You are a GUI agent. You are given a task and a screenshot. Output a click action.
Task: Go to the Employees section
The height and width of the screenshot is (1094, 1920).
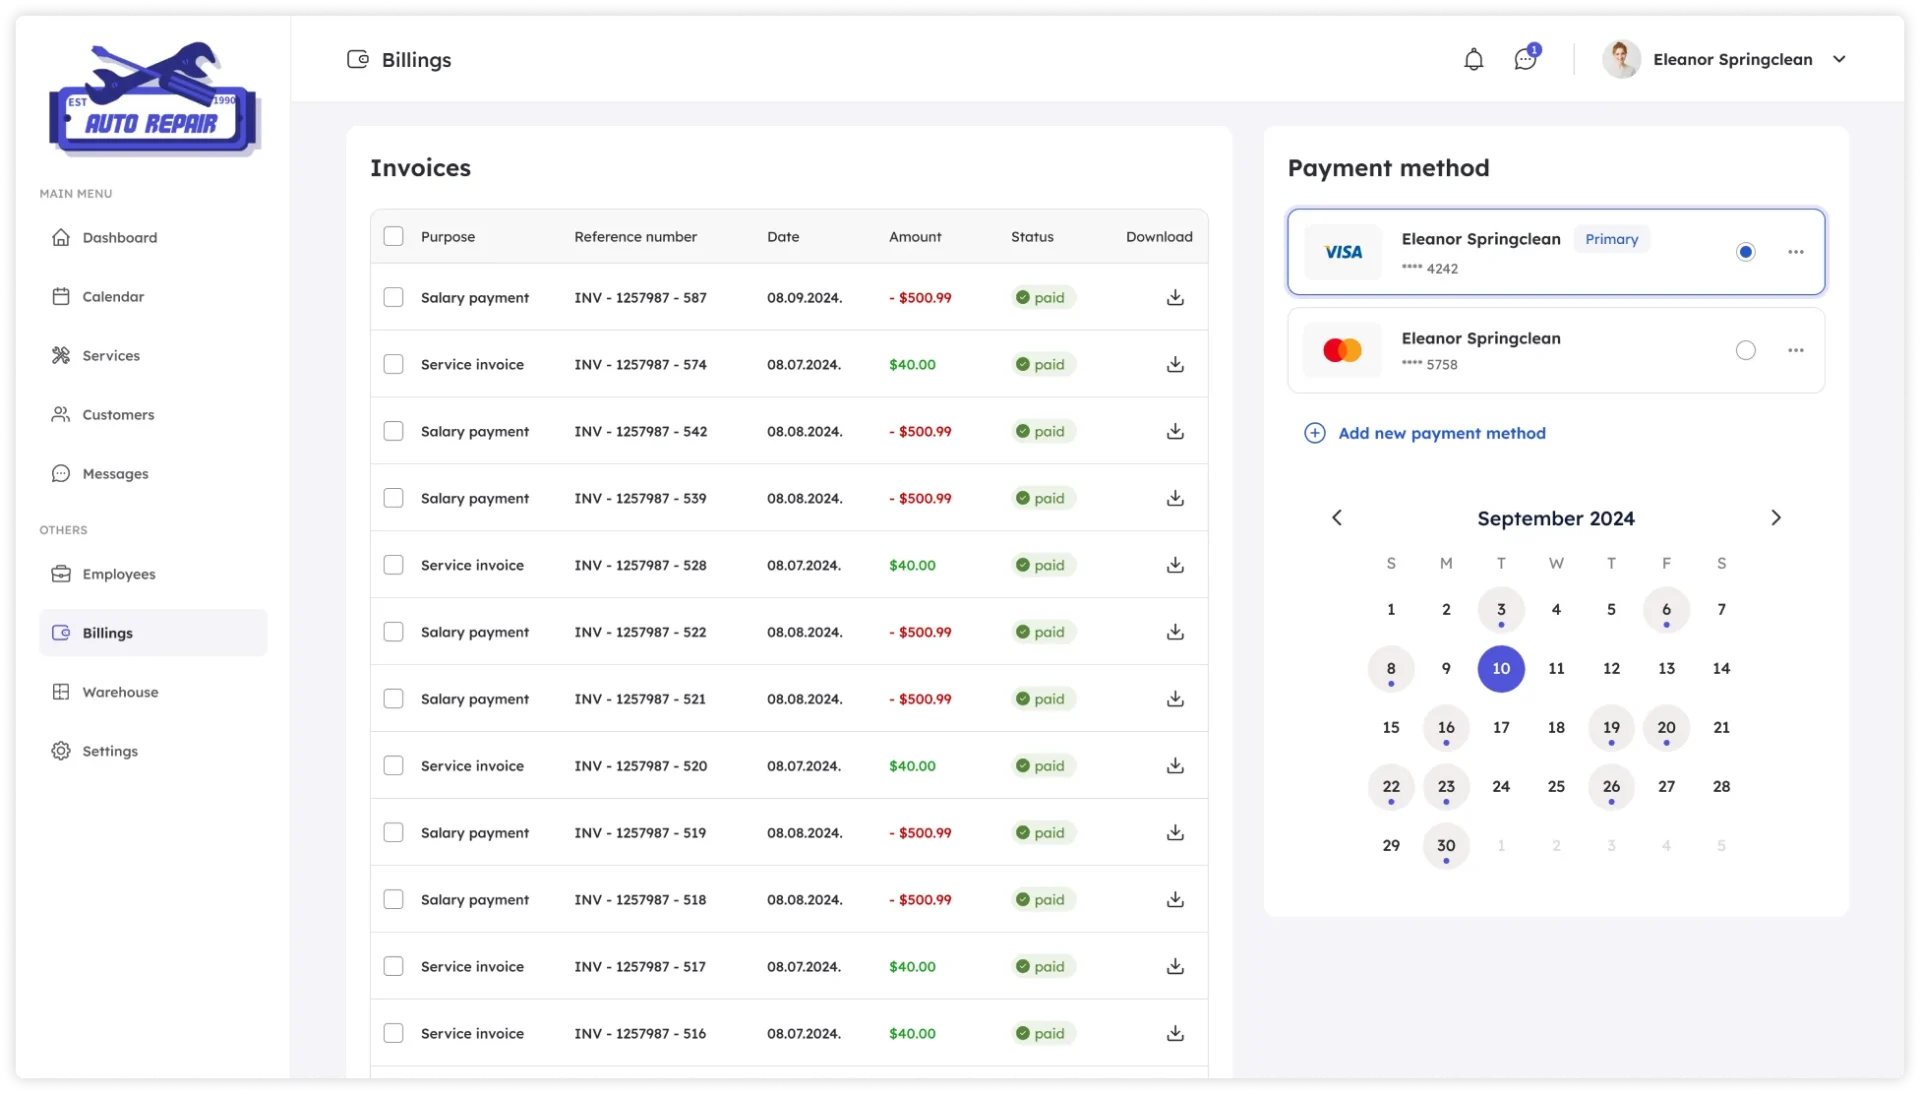(153, 574)
